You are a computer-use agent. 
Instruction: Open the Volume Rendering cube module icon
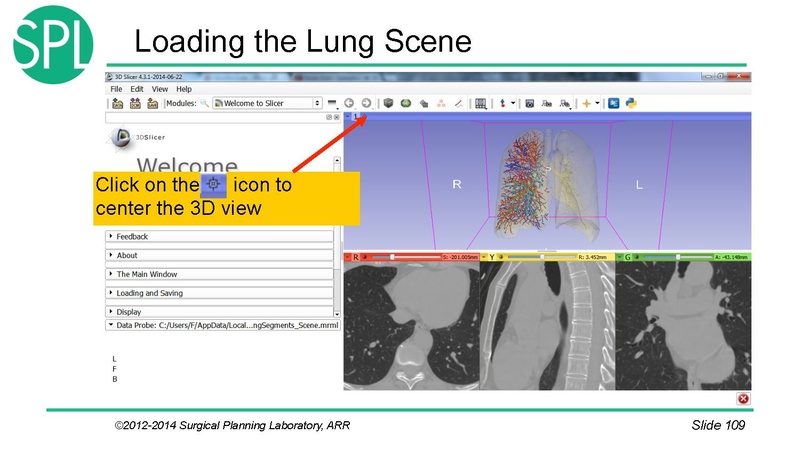[x=388, y=103]
